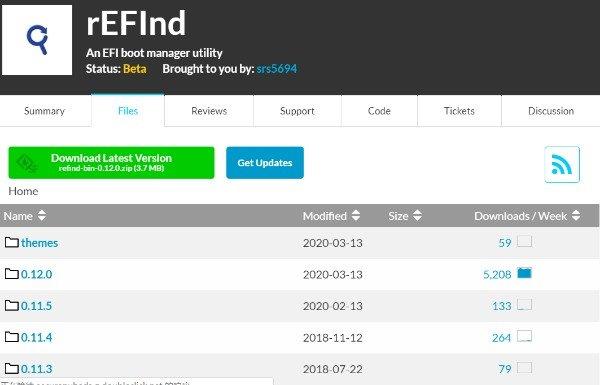Click the downloads chart icon for themes
This screenshot has height=385, width=600.
524,241
